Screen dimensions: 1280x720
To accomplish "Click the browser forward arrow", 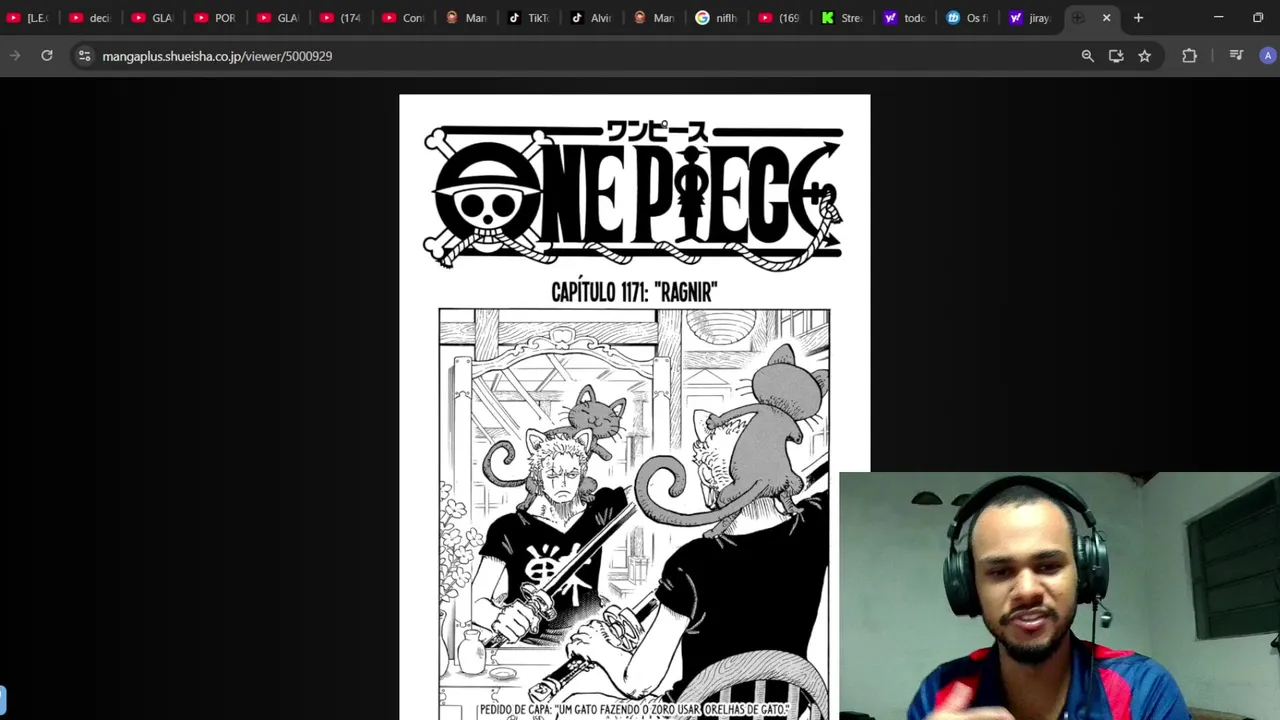I will pos(15,56).
